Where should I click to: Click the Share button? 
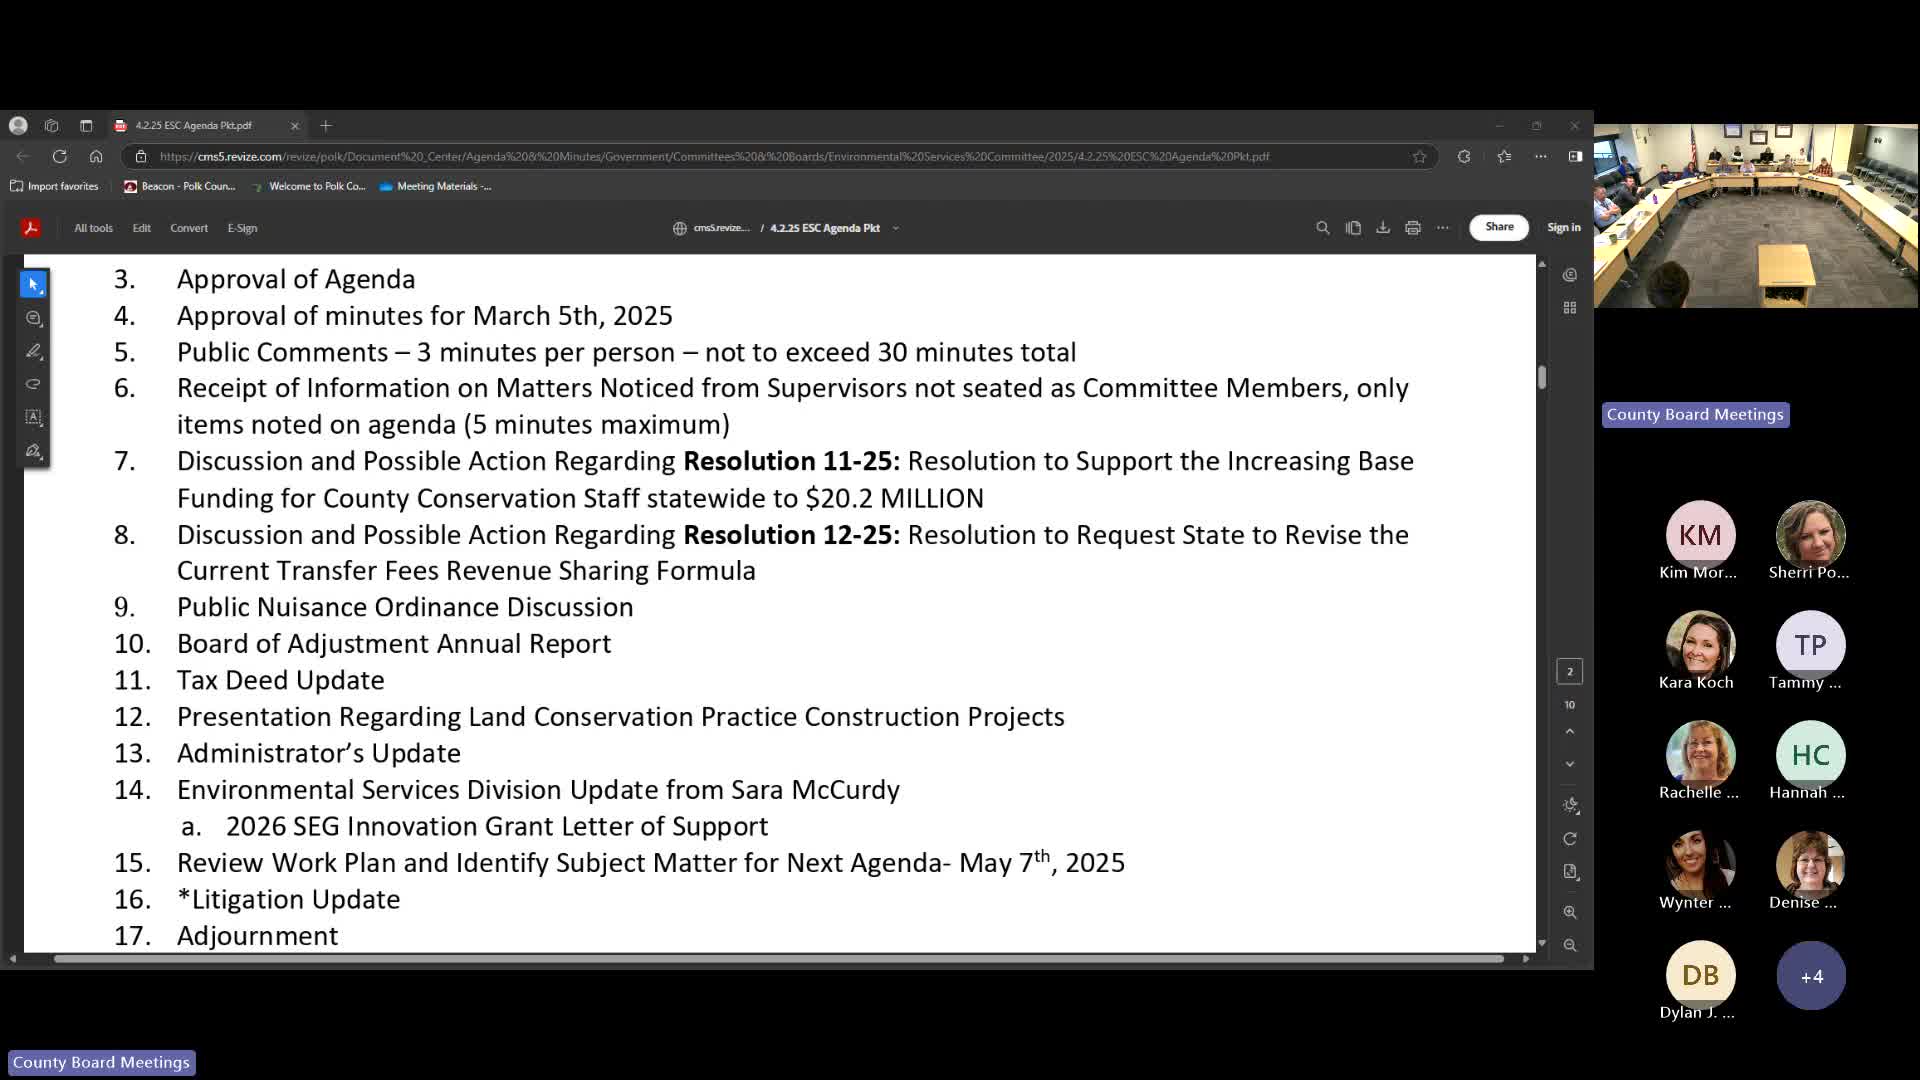[1499, 227]
